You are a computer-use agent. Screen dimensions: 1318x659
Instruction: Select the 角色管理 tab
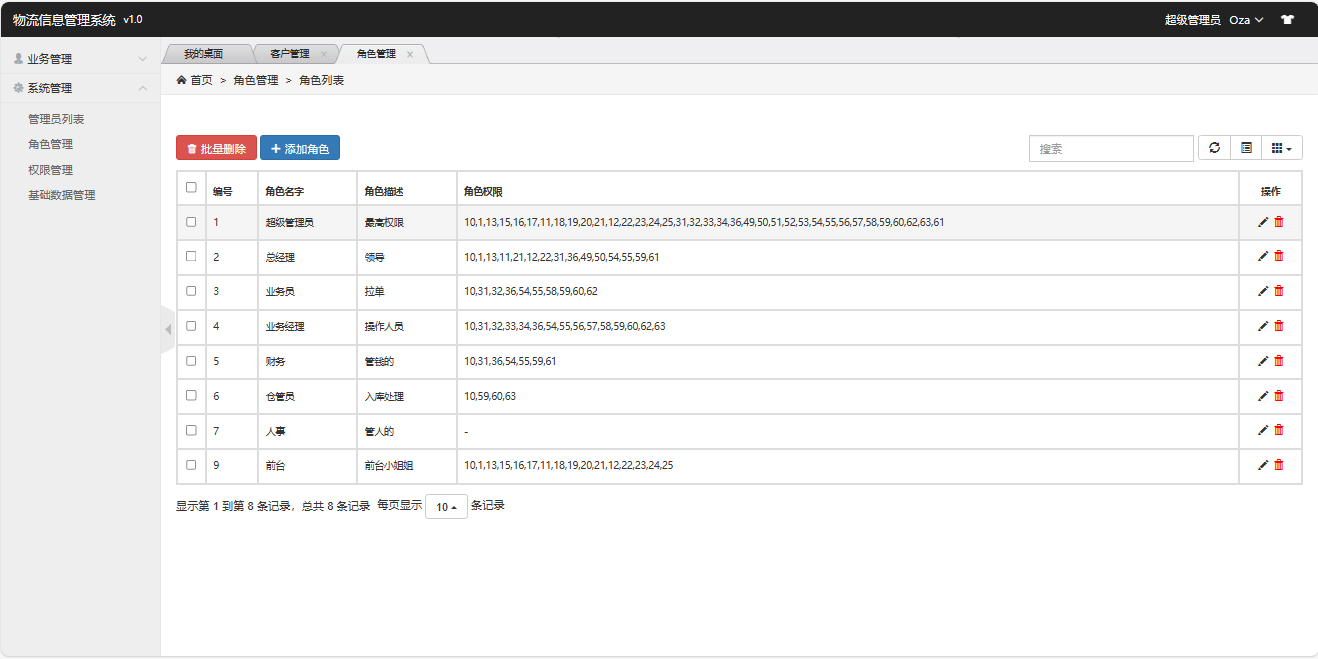pos(377,54)
